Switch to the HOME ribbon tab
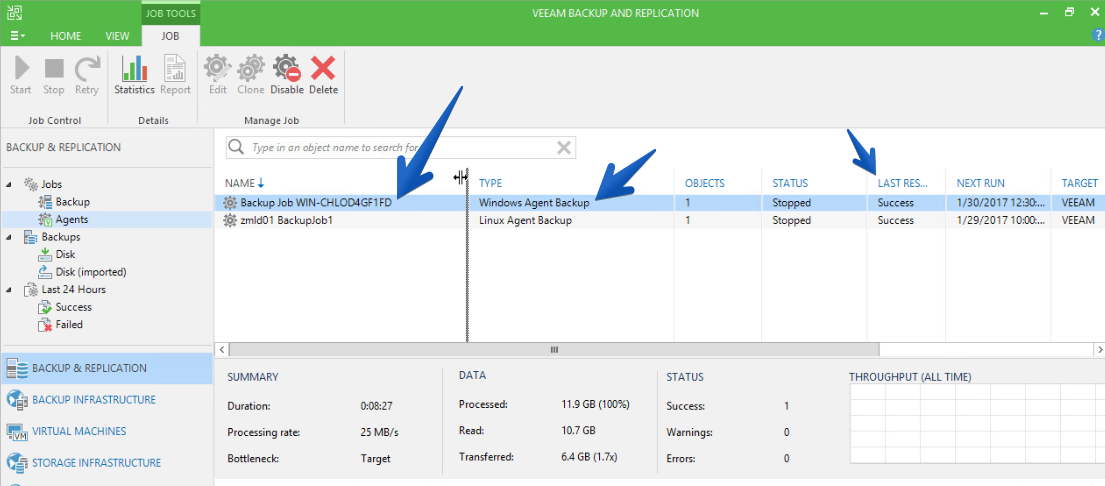1105x486 pixels. tap(66, 36)
